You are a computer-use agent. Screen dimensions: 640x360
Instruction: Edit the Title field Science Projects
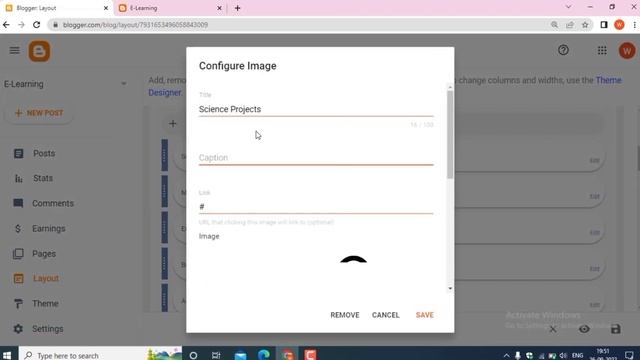pyautogui.click(x=316, y=109)
